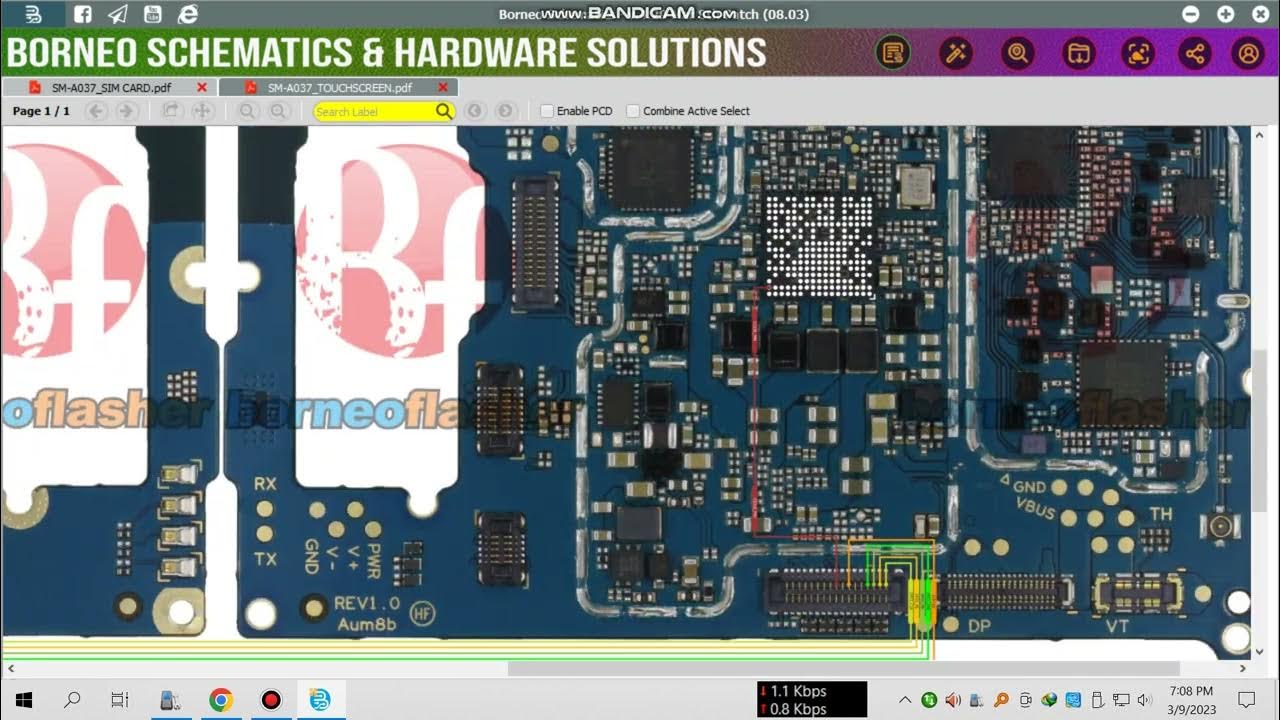Open the user account profile icon
The height and width of the screenshot is (720, 1280).
point(1248,53)
